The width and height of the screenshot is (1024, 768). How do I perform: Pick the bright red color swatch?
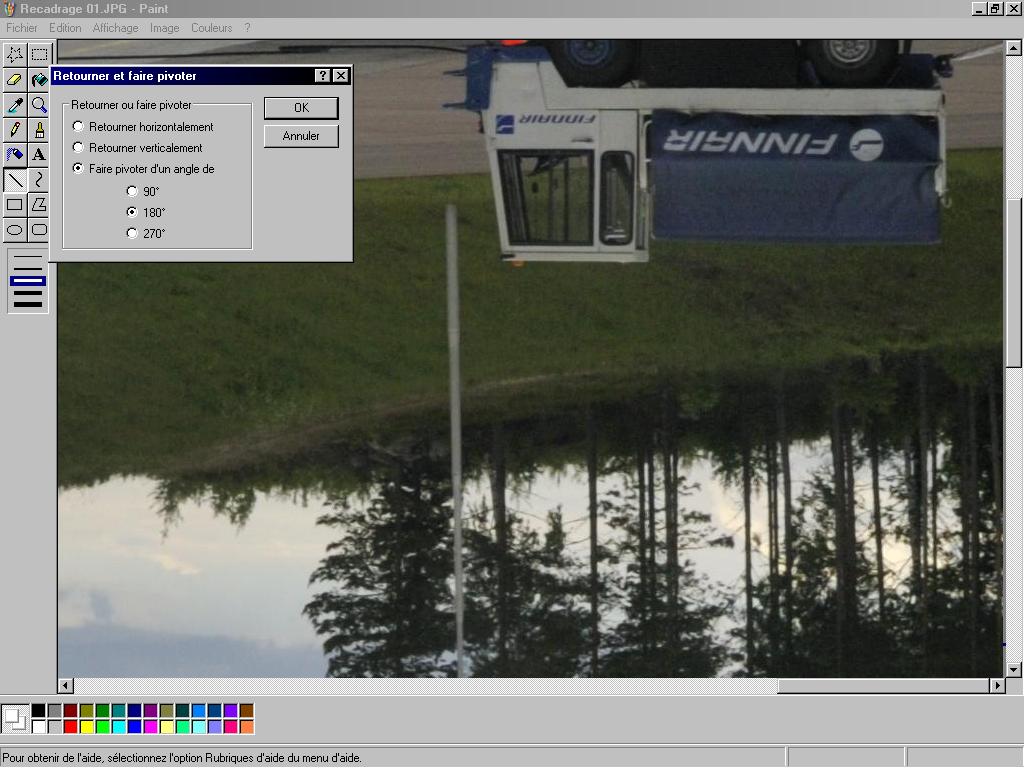click(70, 726)
